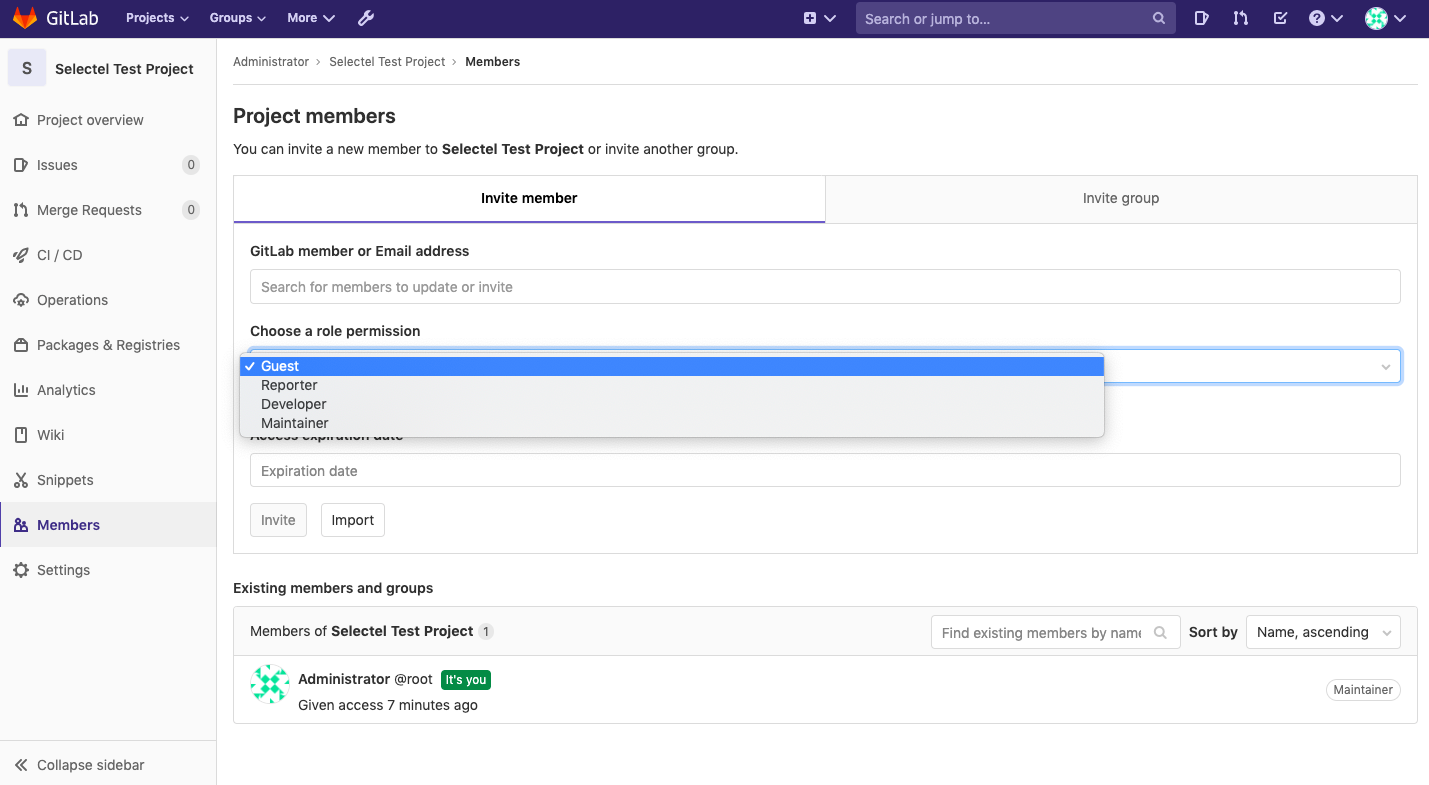This screenshot has width=1429, height=785.
Task: Click the GitLab fox logo
Action: pyautogui.click(x=25, y=18)
